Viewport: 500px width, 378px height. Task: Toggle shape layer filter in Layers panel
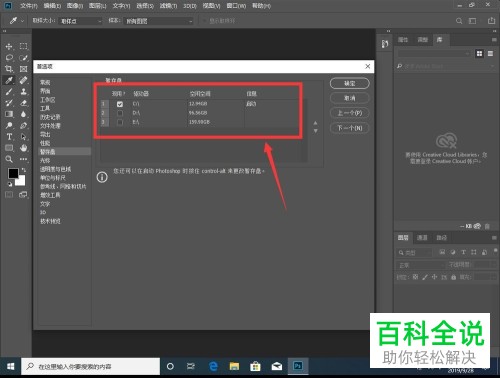474,252
